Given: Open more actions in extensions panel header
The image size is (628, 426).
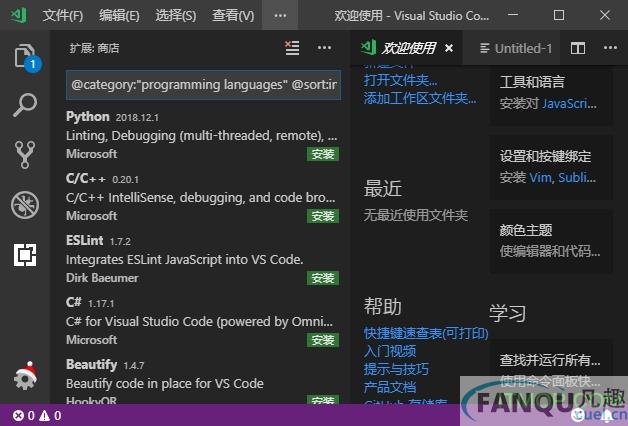Looking at the screenshot, I should point(324,48).
